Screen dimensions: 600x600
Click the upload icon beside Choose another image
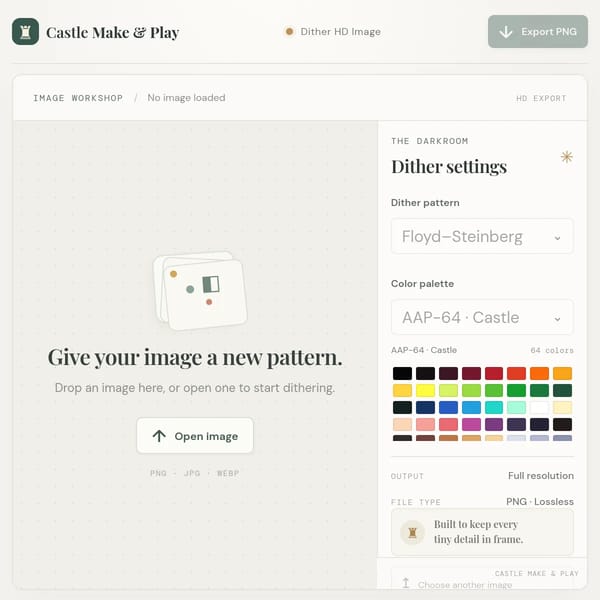pyautogui.click(x=406, y=583)
